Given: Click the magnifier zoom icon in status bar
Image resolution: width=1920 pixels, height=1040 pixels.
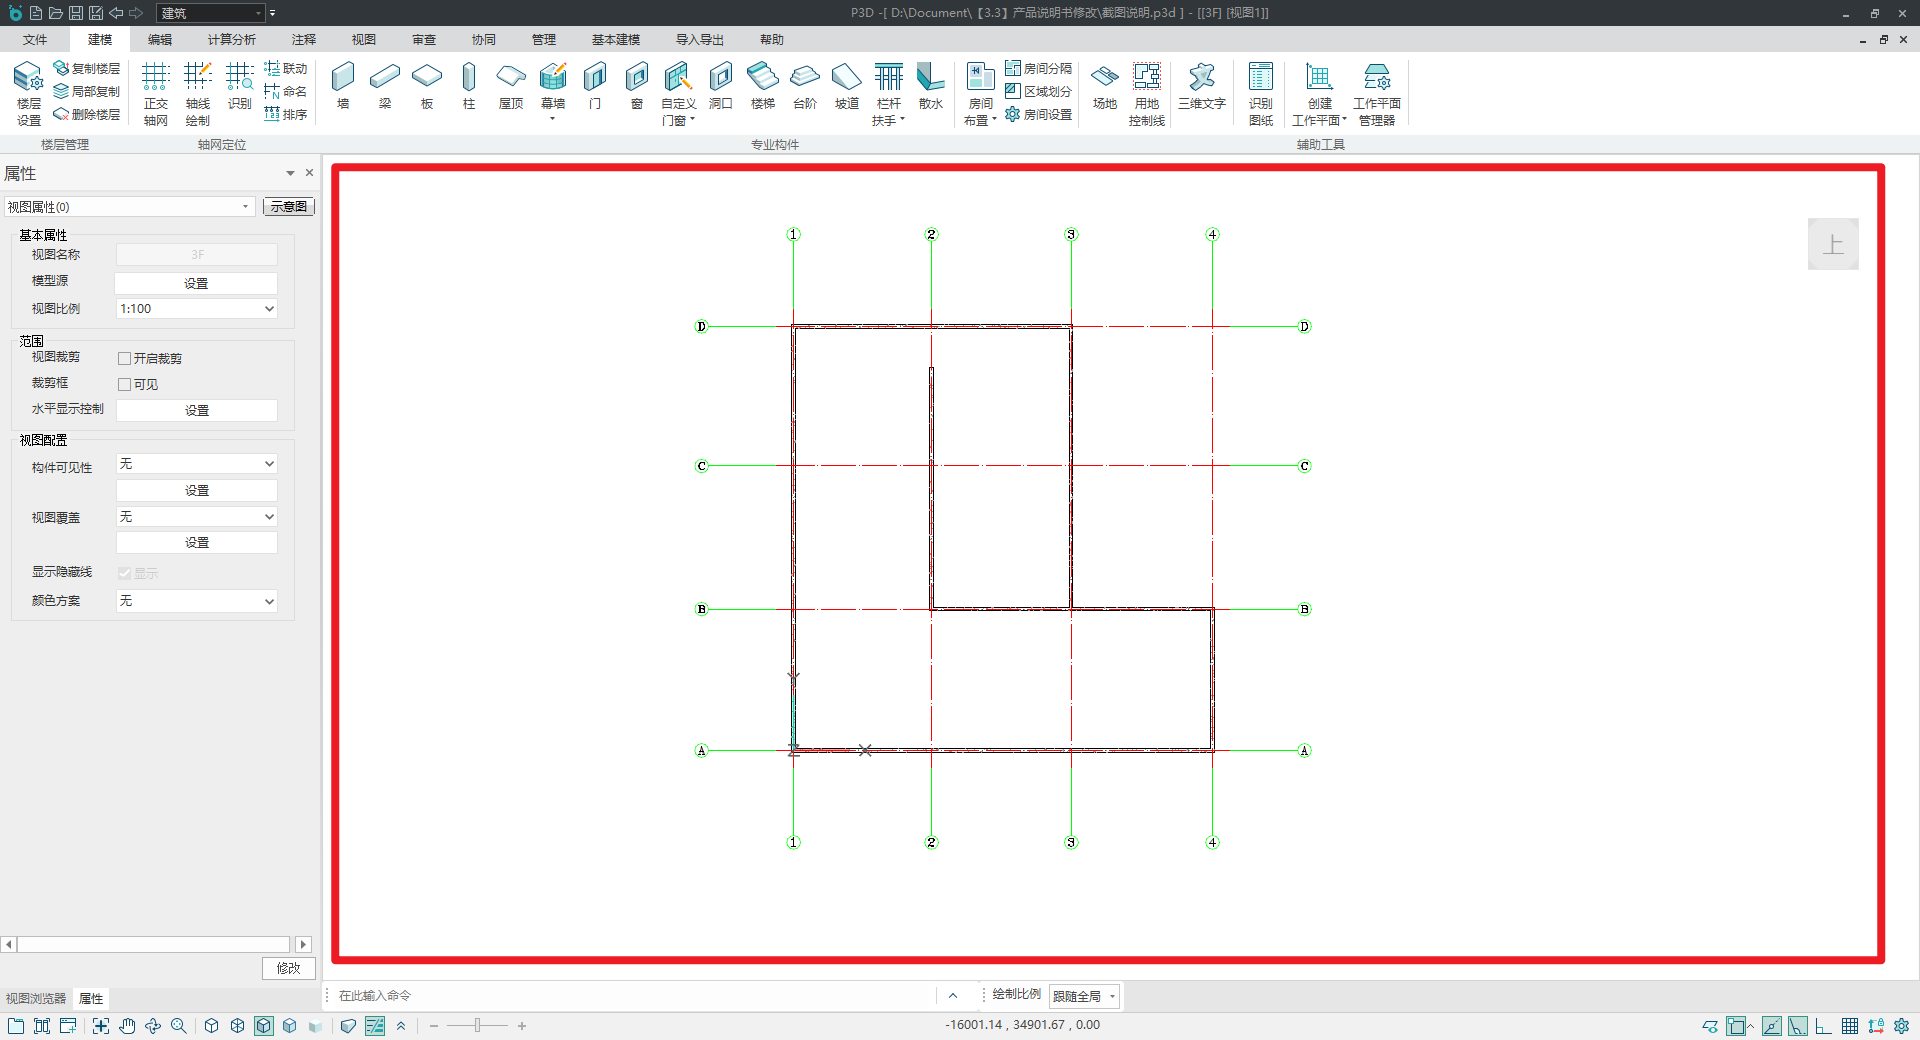Looking at the screenshot, I should click(x=179, y=1026).
